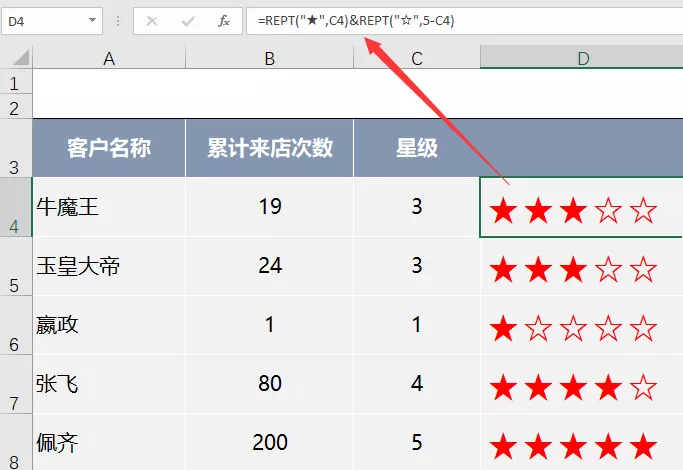Select the cell containing 牛魔王
The image size is (683, 470).
(x=109, y=208)
